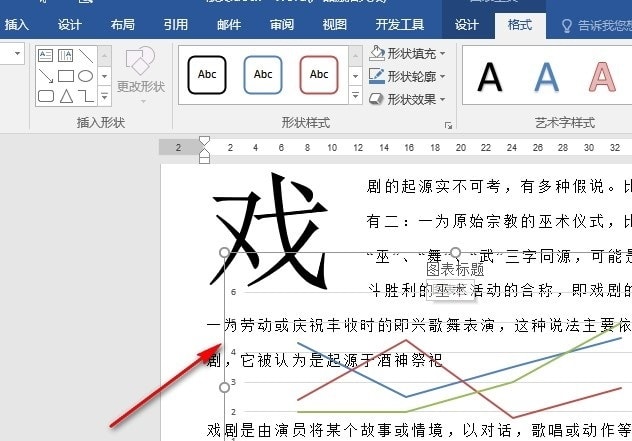632x441 pixels.
Task: Open the Shape Effects dropdown arrow
Action: click(443, 99)
